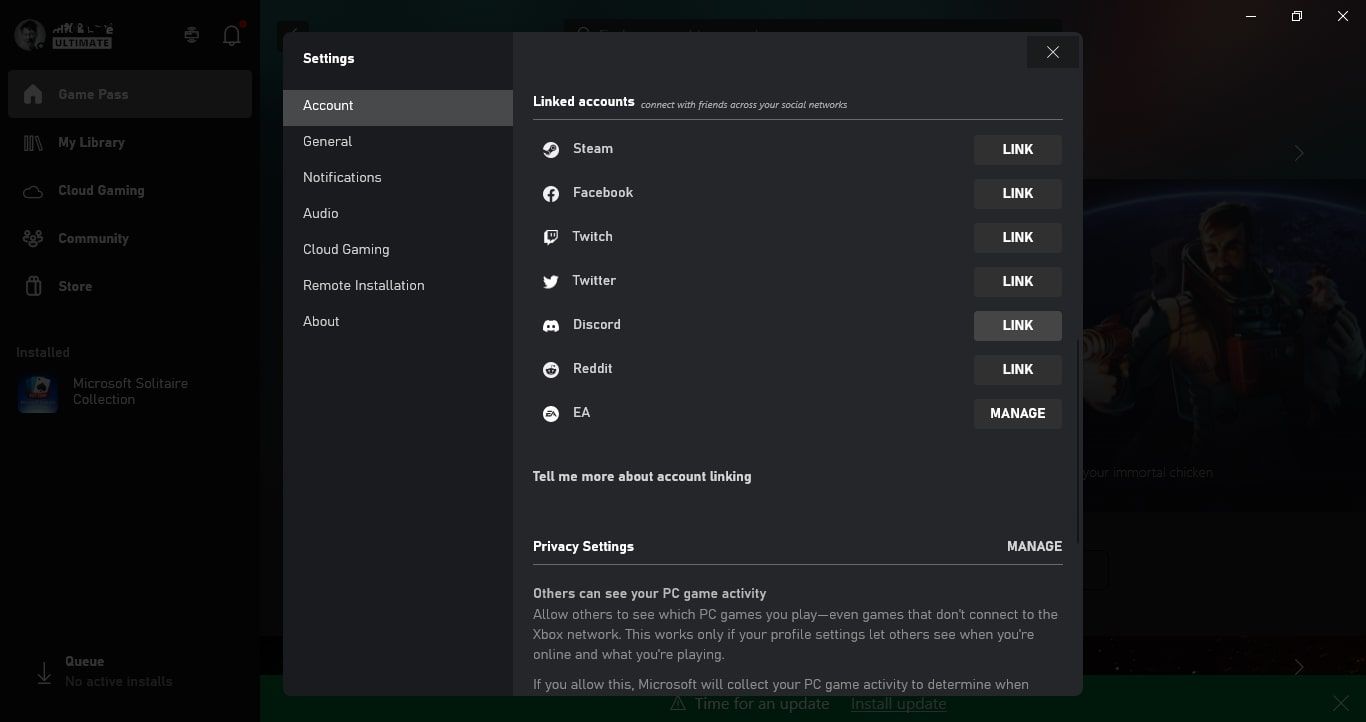Screen dimensions: 1366x722
Task: Click the Discord logo icon
Action: point(551,326)
